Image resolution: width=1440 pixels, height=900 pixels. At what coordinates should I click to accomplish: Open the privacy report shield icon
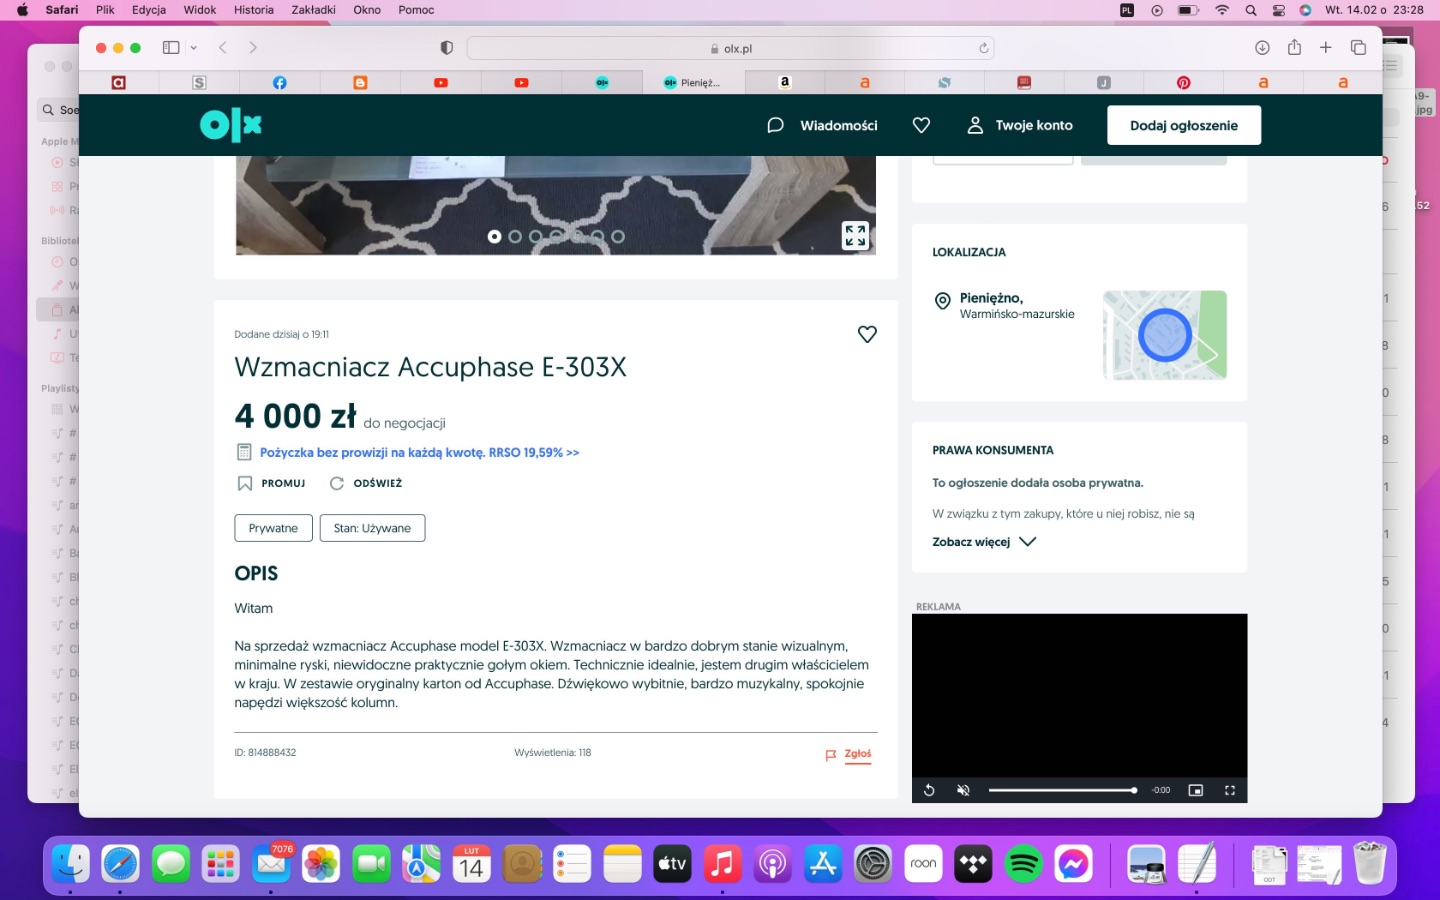(447, 47)
